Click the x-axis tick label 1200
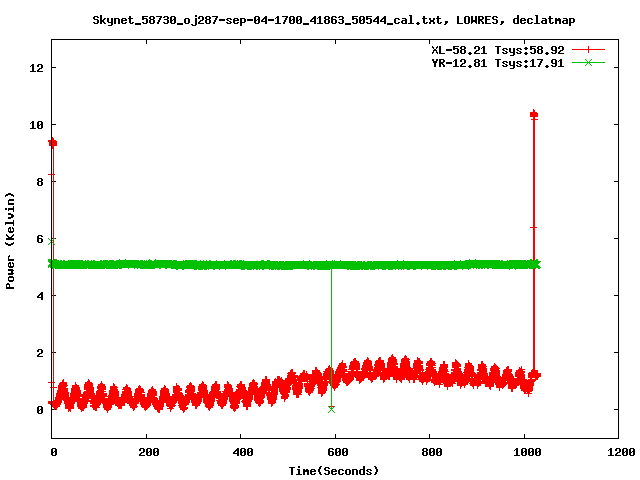Screen dimensions: 640x480 coord(621,452)
